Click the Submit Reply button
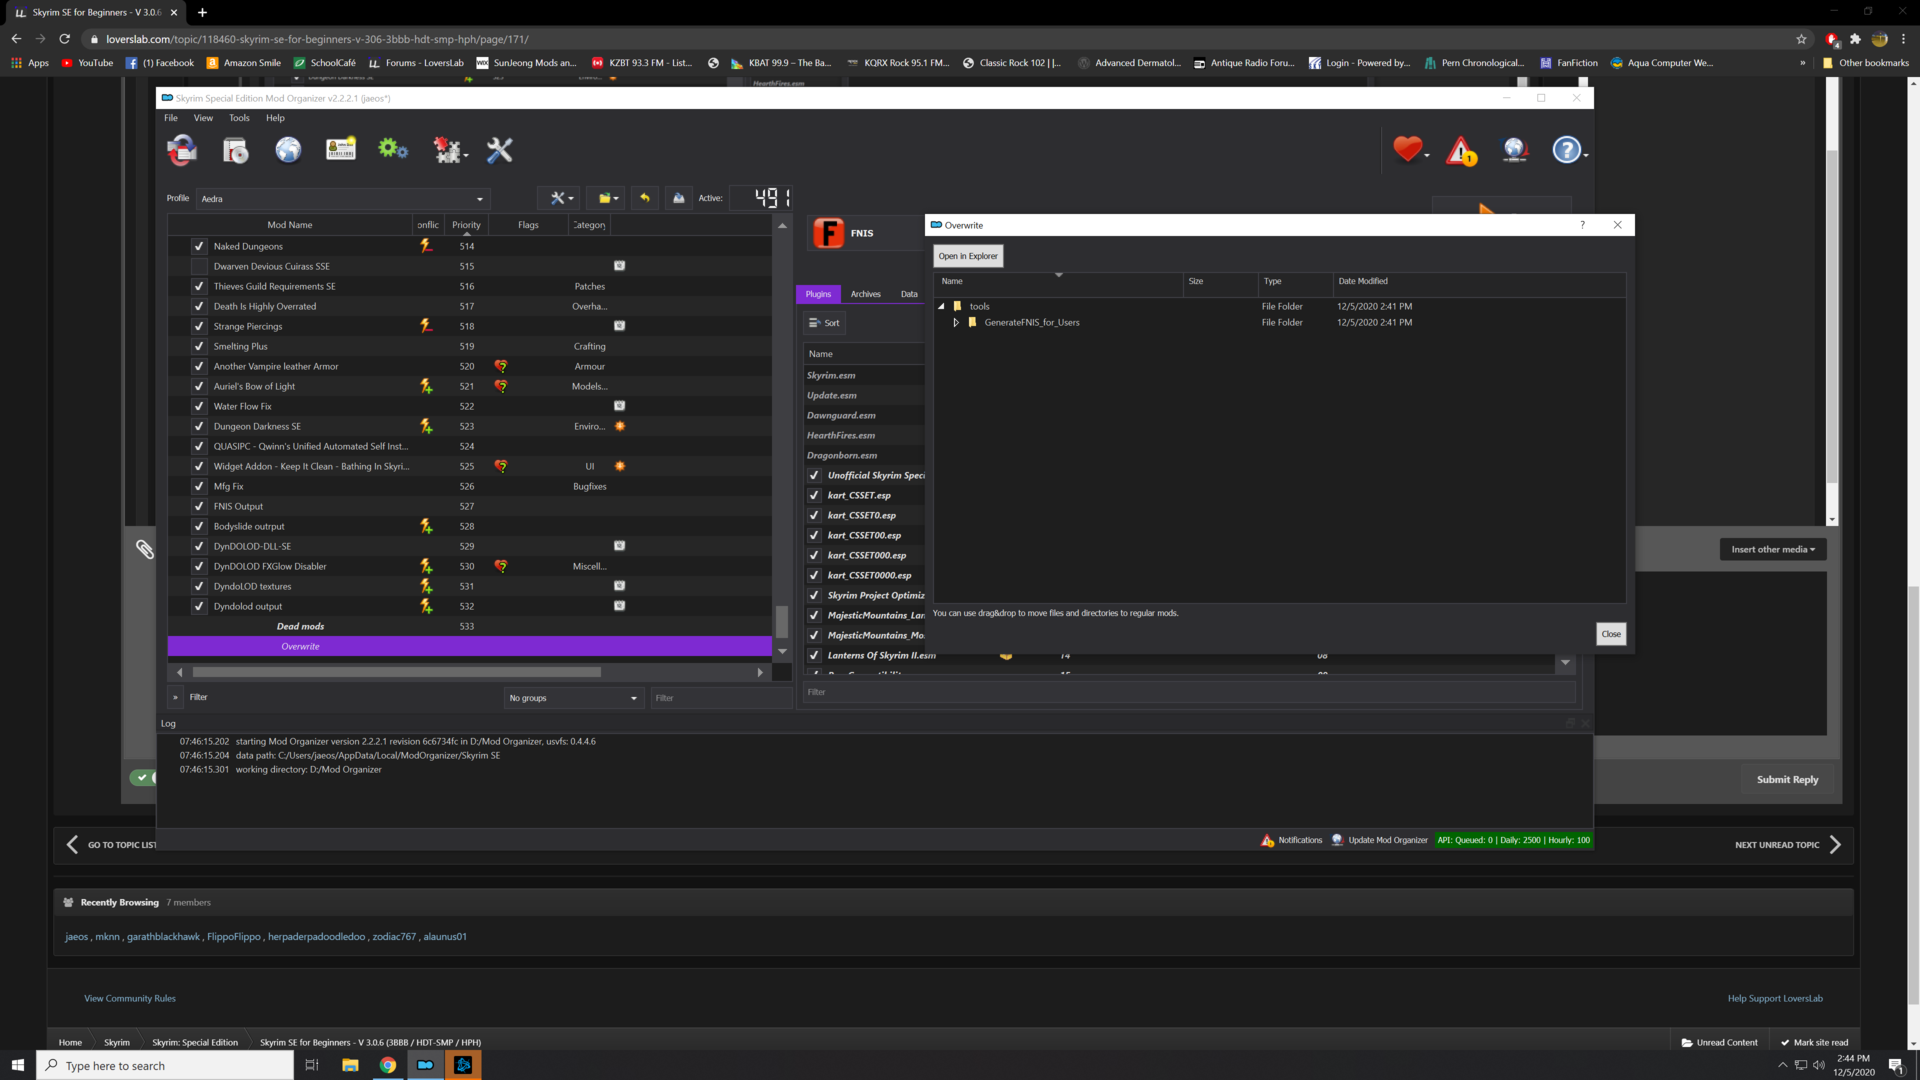The height and width of the screenshot is (1080, 1920). [1787, 779]
